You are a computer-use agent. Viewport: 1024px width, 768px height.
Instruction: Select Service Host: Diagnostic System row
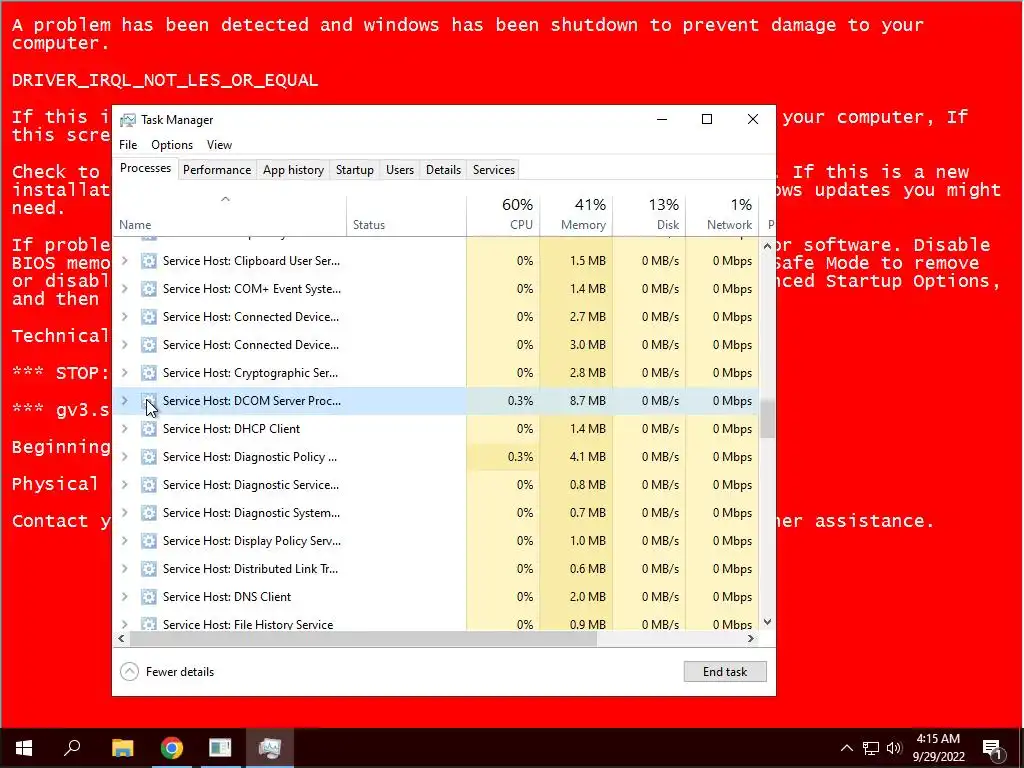coord(436,513)
